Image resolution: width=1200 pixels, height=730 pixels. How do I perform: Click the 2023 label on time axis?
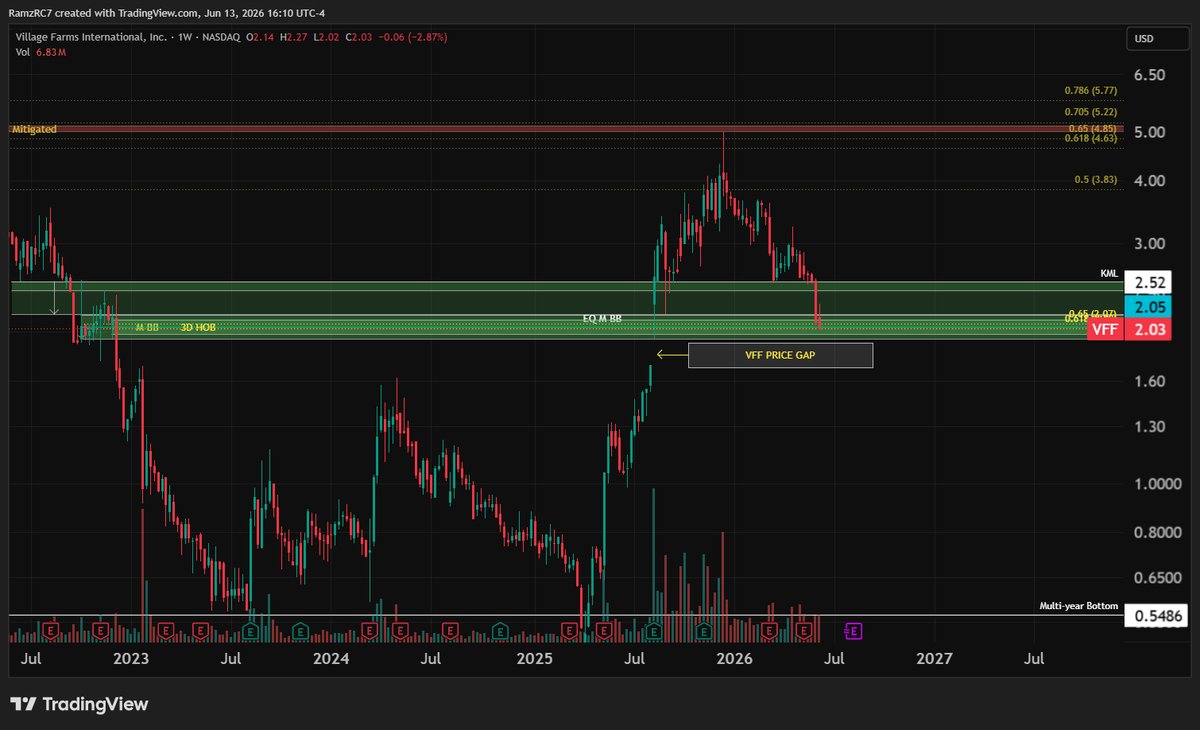[131, 658]
